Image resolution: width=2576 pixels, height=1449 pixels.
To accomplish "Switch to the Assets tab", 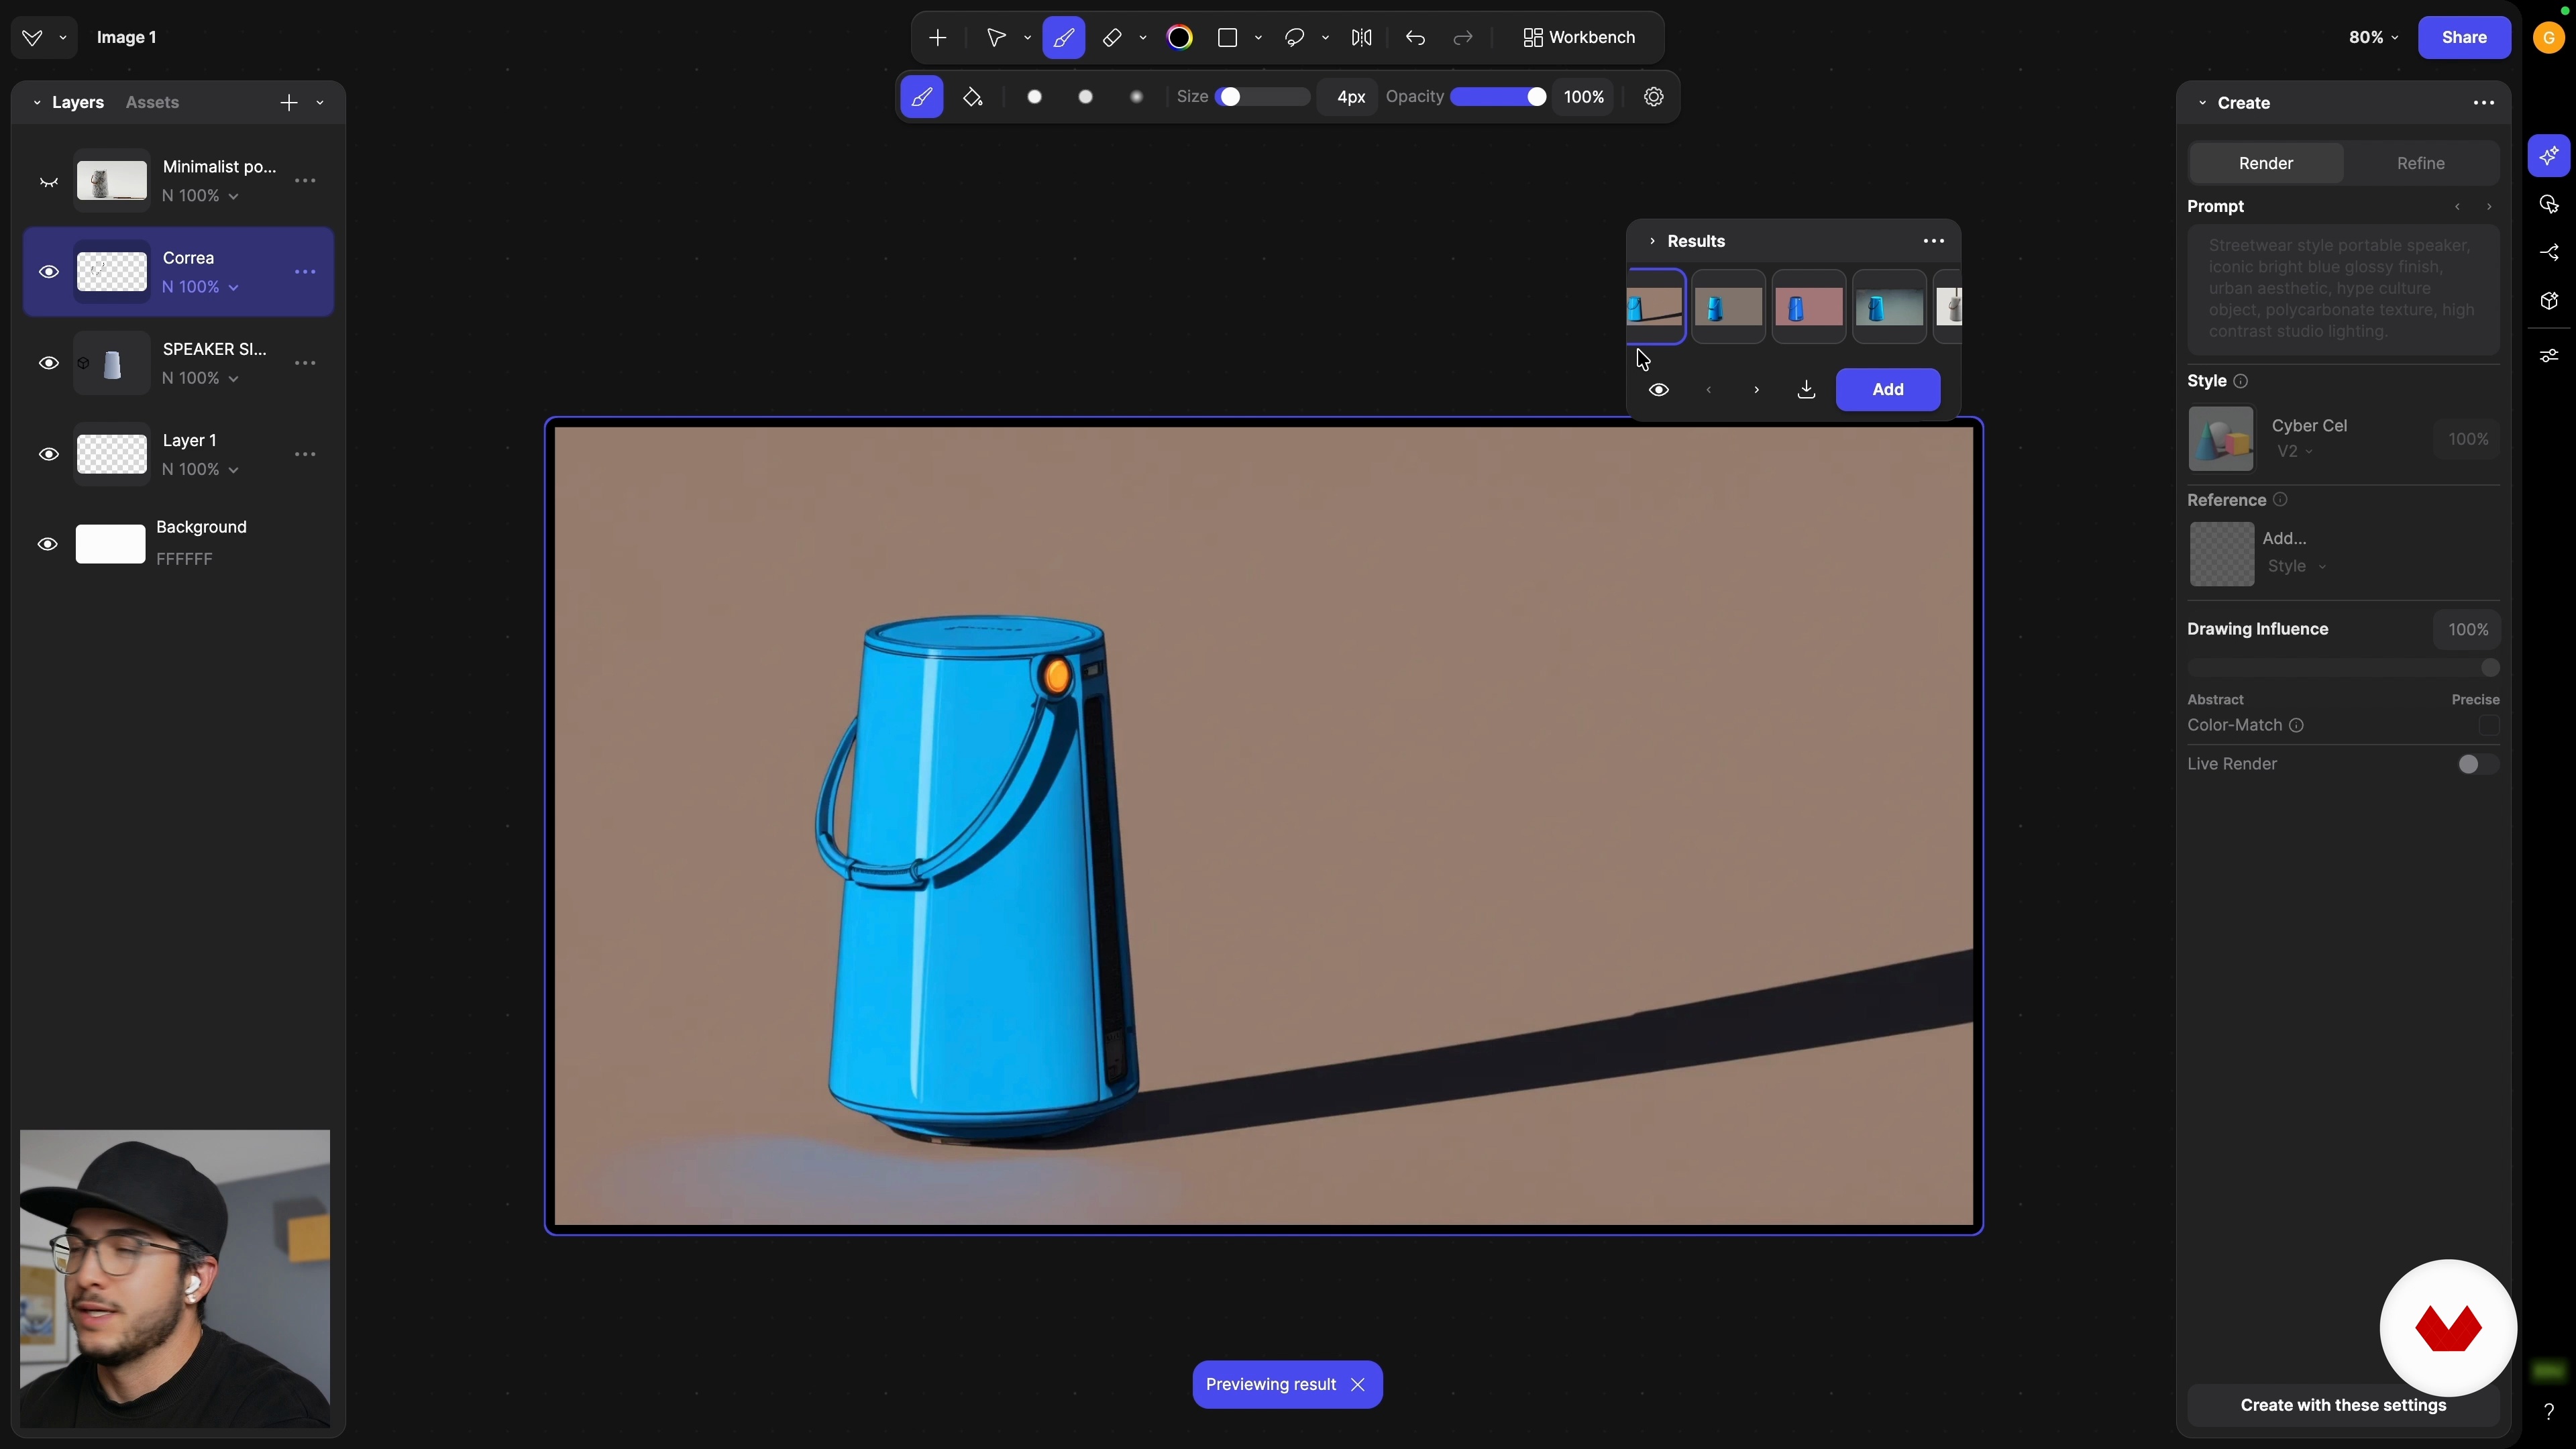I will click(x=152, y=103).
